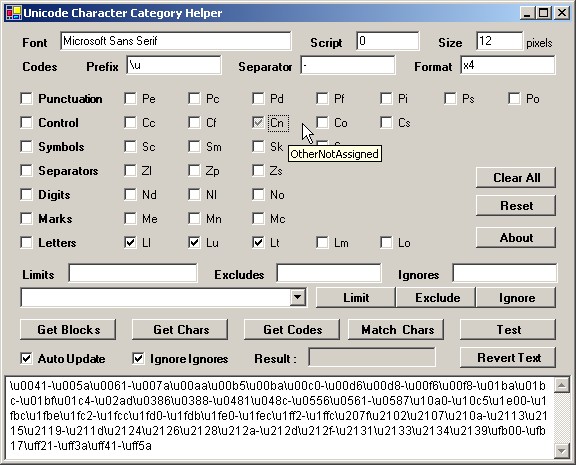Open the About dialog button
Viewport: 576px width, 465px height.
516,238
